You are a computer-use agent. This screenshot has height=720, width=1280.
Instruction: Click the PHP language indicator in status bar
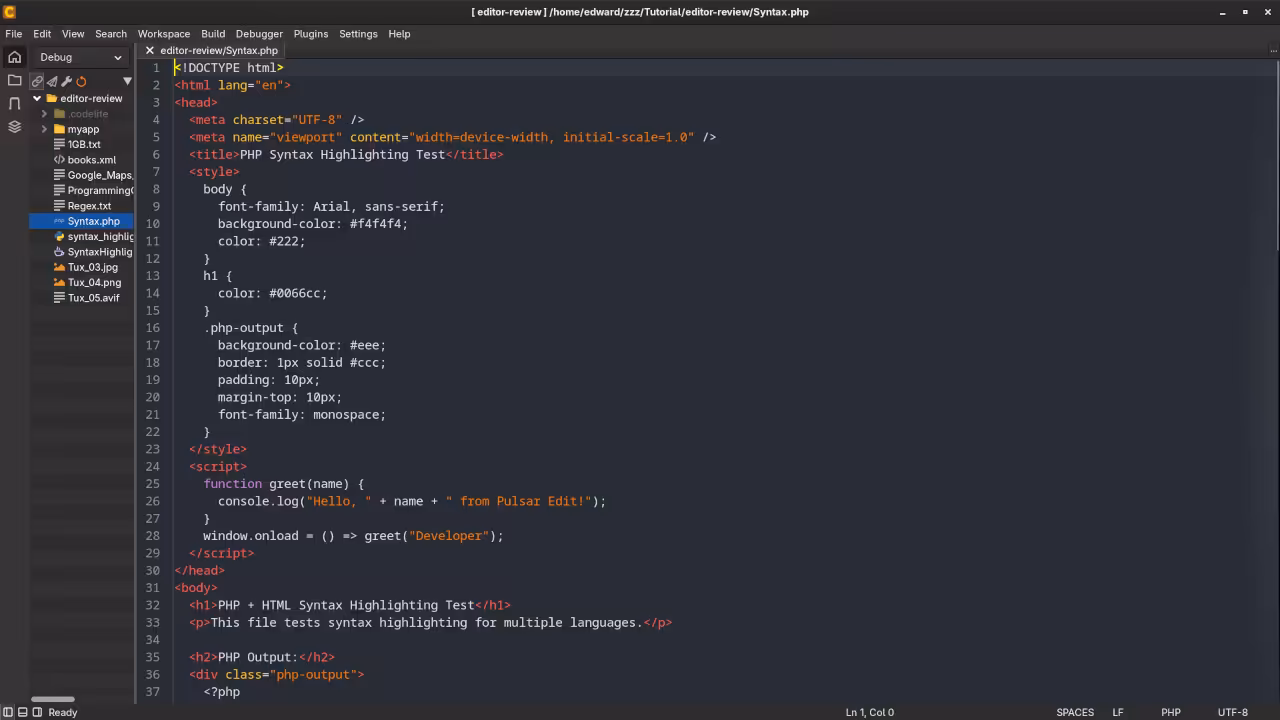[x=1170, y=712]
